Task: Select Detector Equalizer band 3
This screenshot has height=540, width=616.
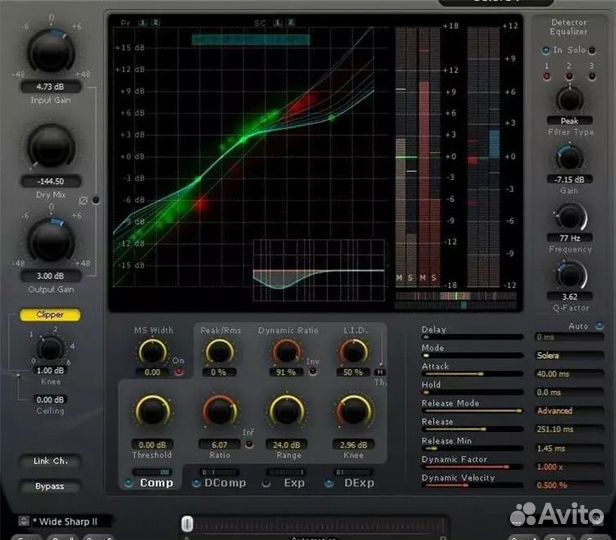Action: tap(592, 76)
